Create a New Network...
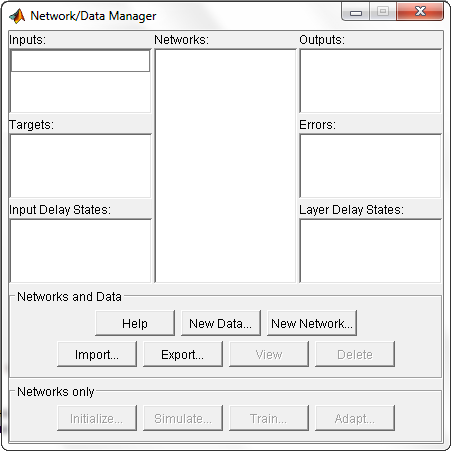451x451 pixels. pyautogui.click(x=312, y=323)
